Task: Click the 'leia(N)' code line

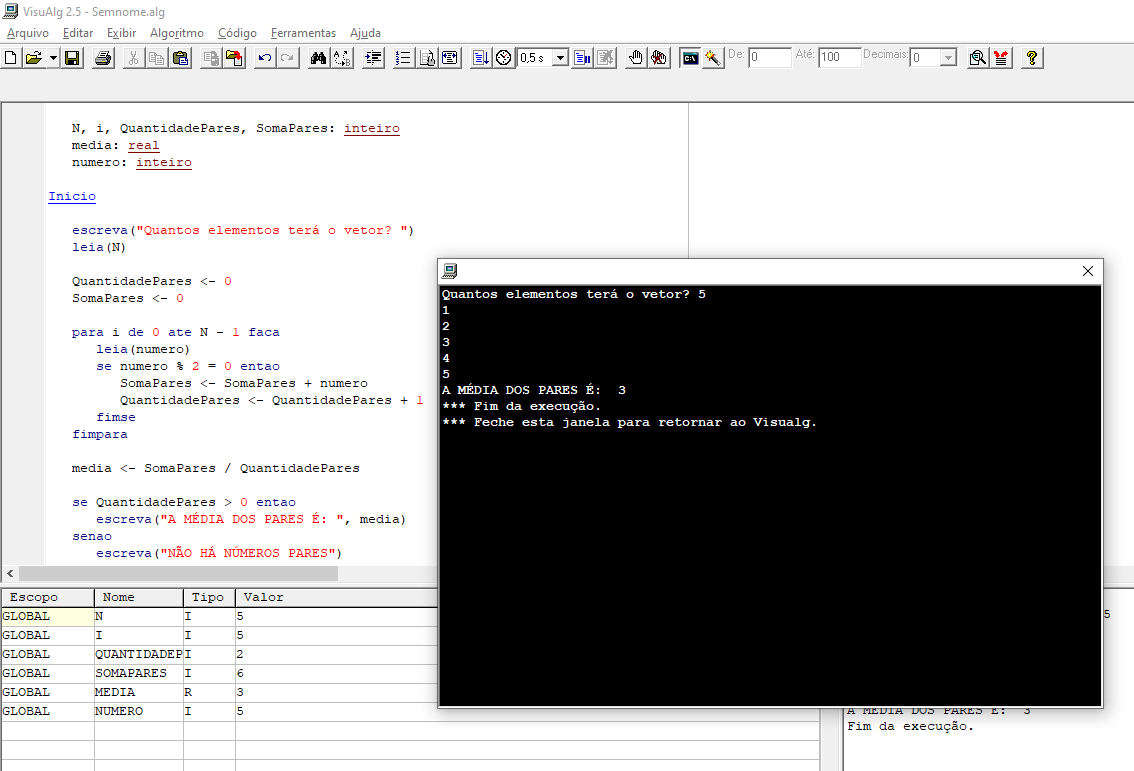Action: pyautogui.click(x=98, y=247)
